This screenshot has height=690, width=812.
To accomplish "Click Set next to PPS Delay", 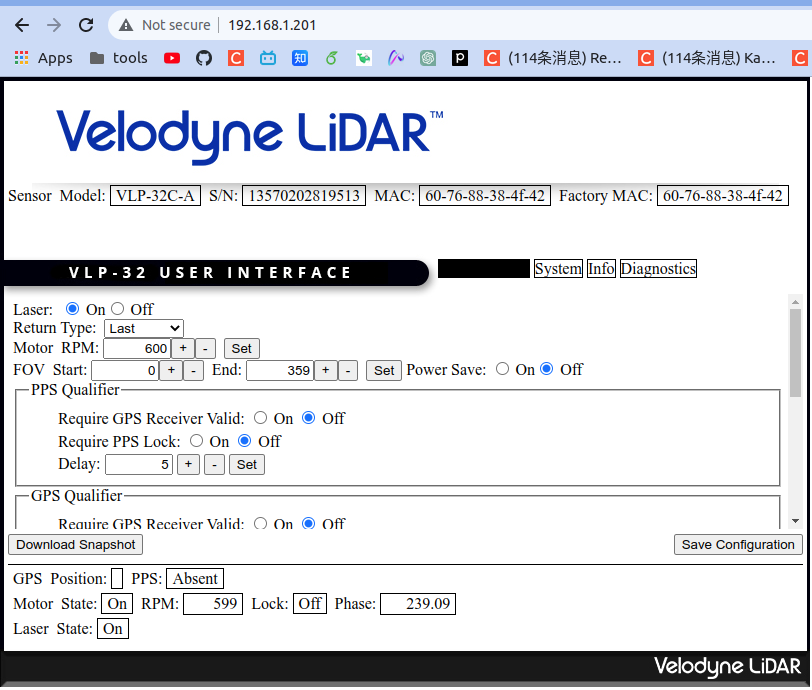I will point(247,465).
